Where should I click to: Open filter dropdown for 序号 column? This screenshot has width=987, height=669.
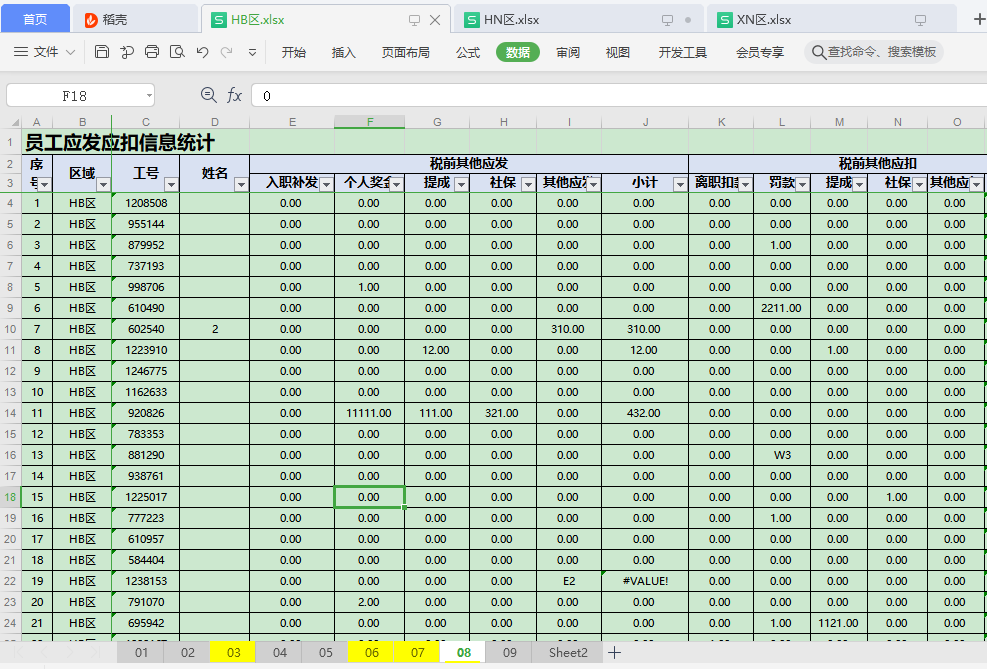pos(44,184)
